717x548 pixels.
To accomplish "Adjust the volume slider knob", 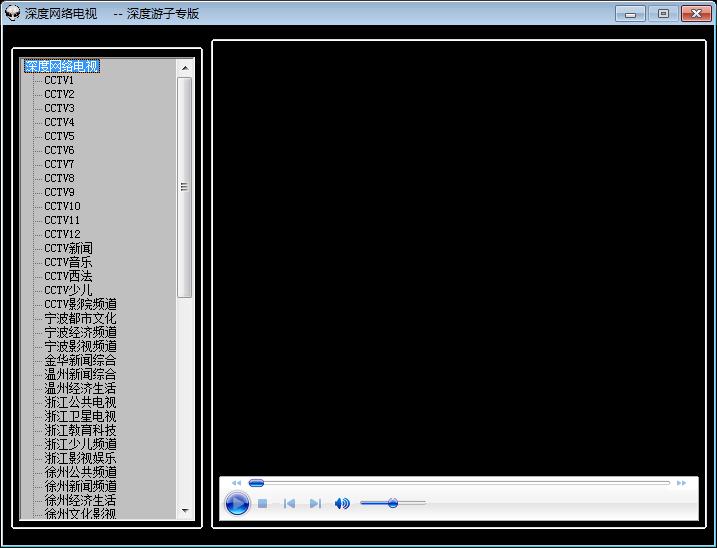I will click(393, 503).
